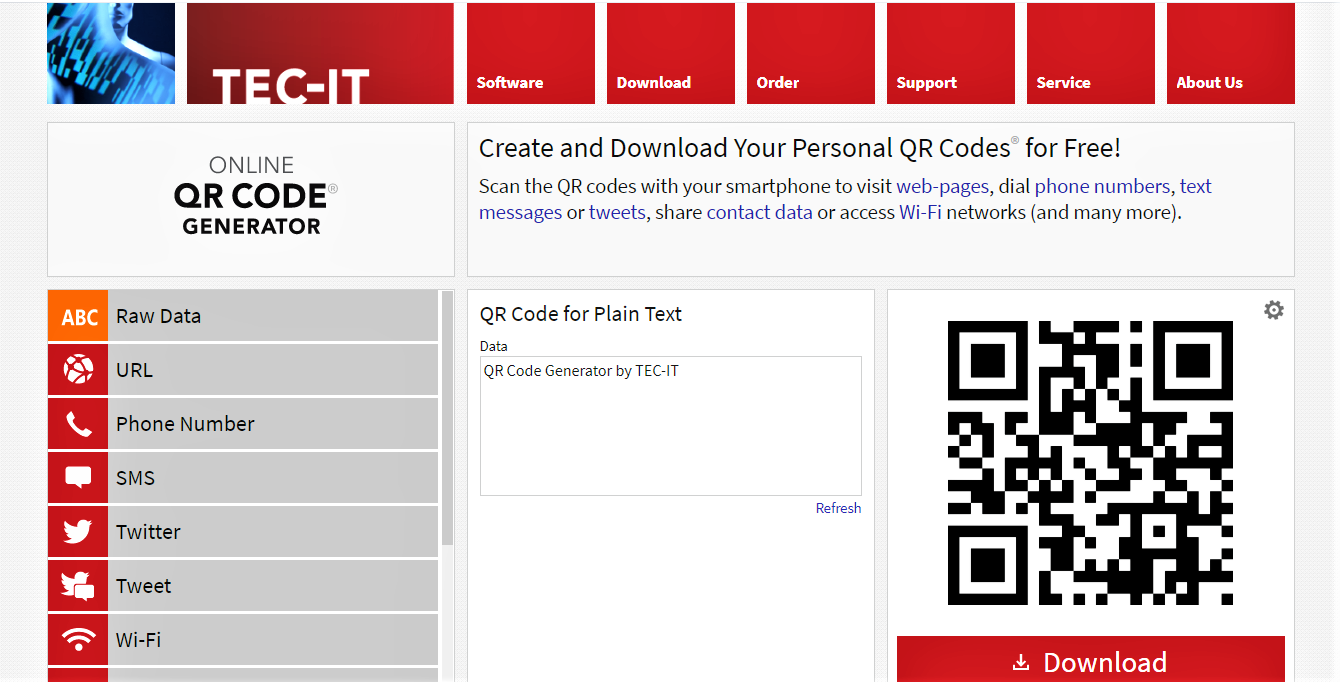Click the Tweet bird-with-bubble icon
The width and height of the screenshot is (1340, 682).
[x=78, y=586]
